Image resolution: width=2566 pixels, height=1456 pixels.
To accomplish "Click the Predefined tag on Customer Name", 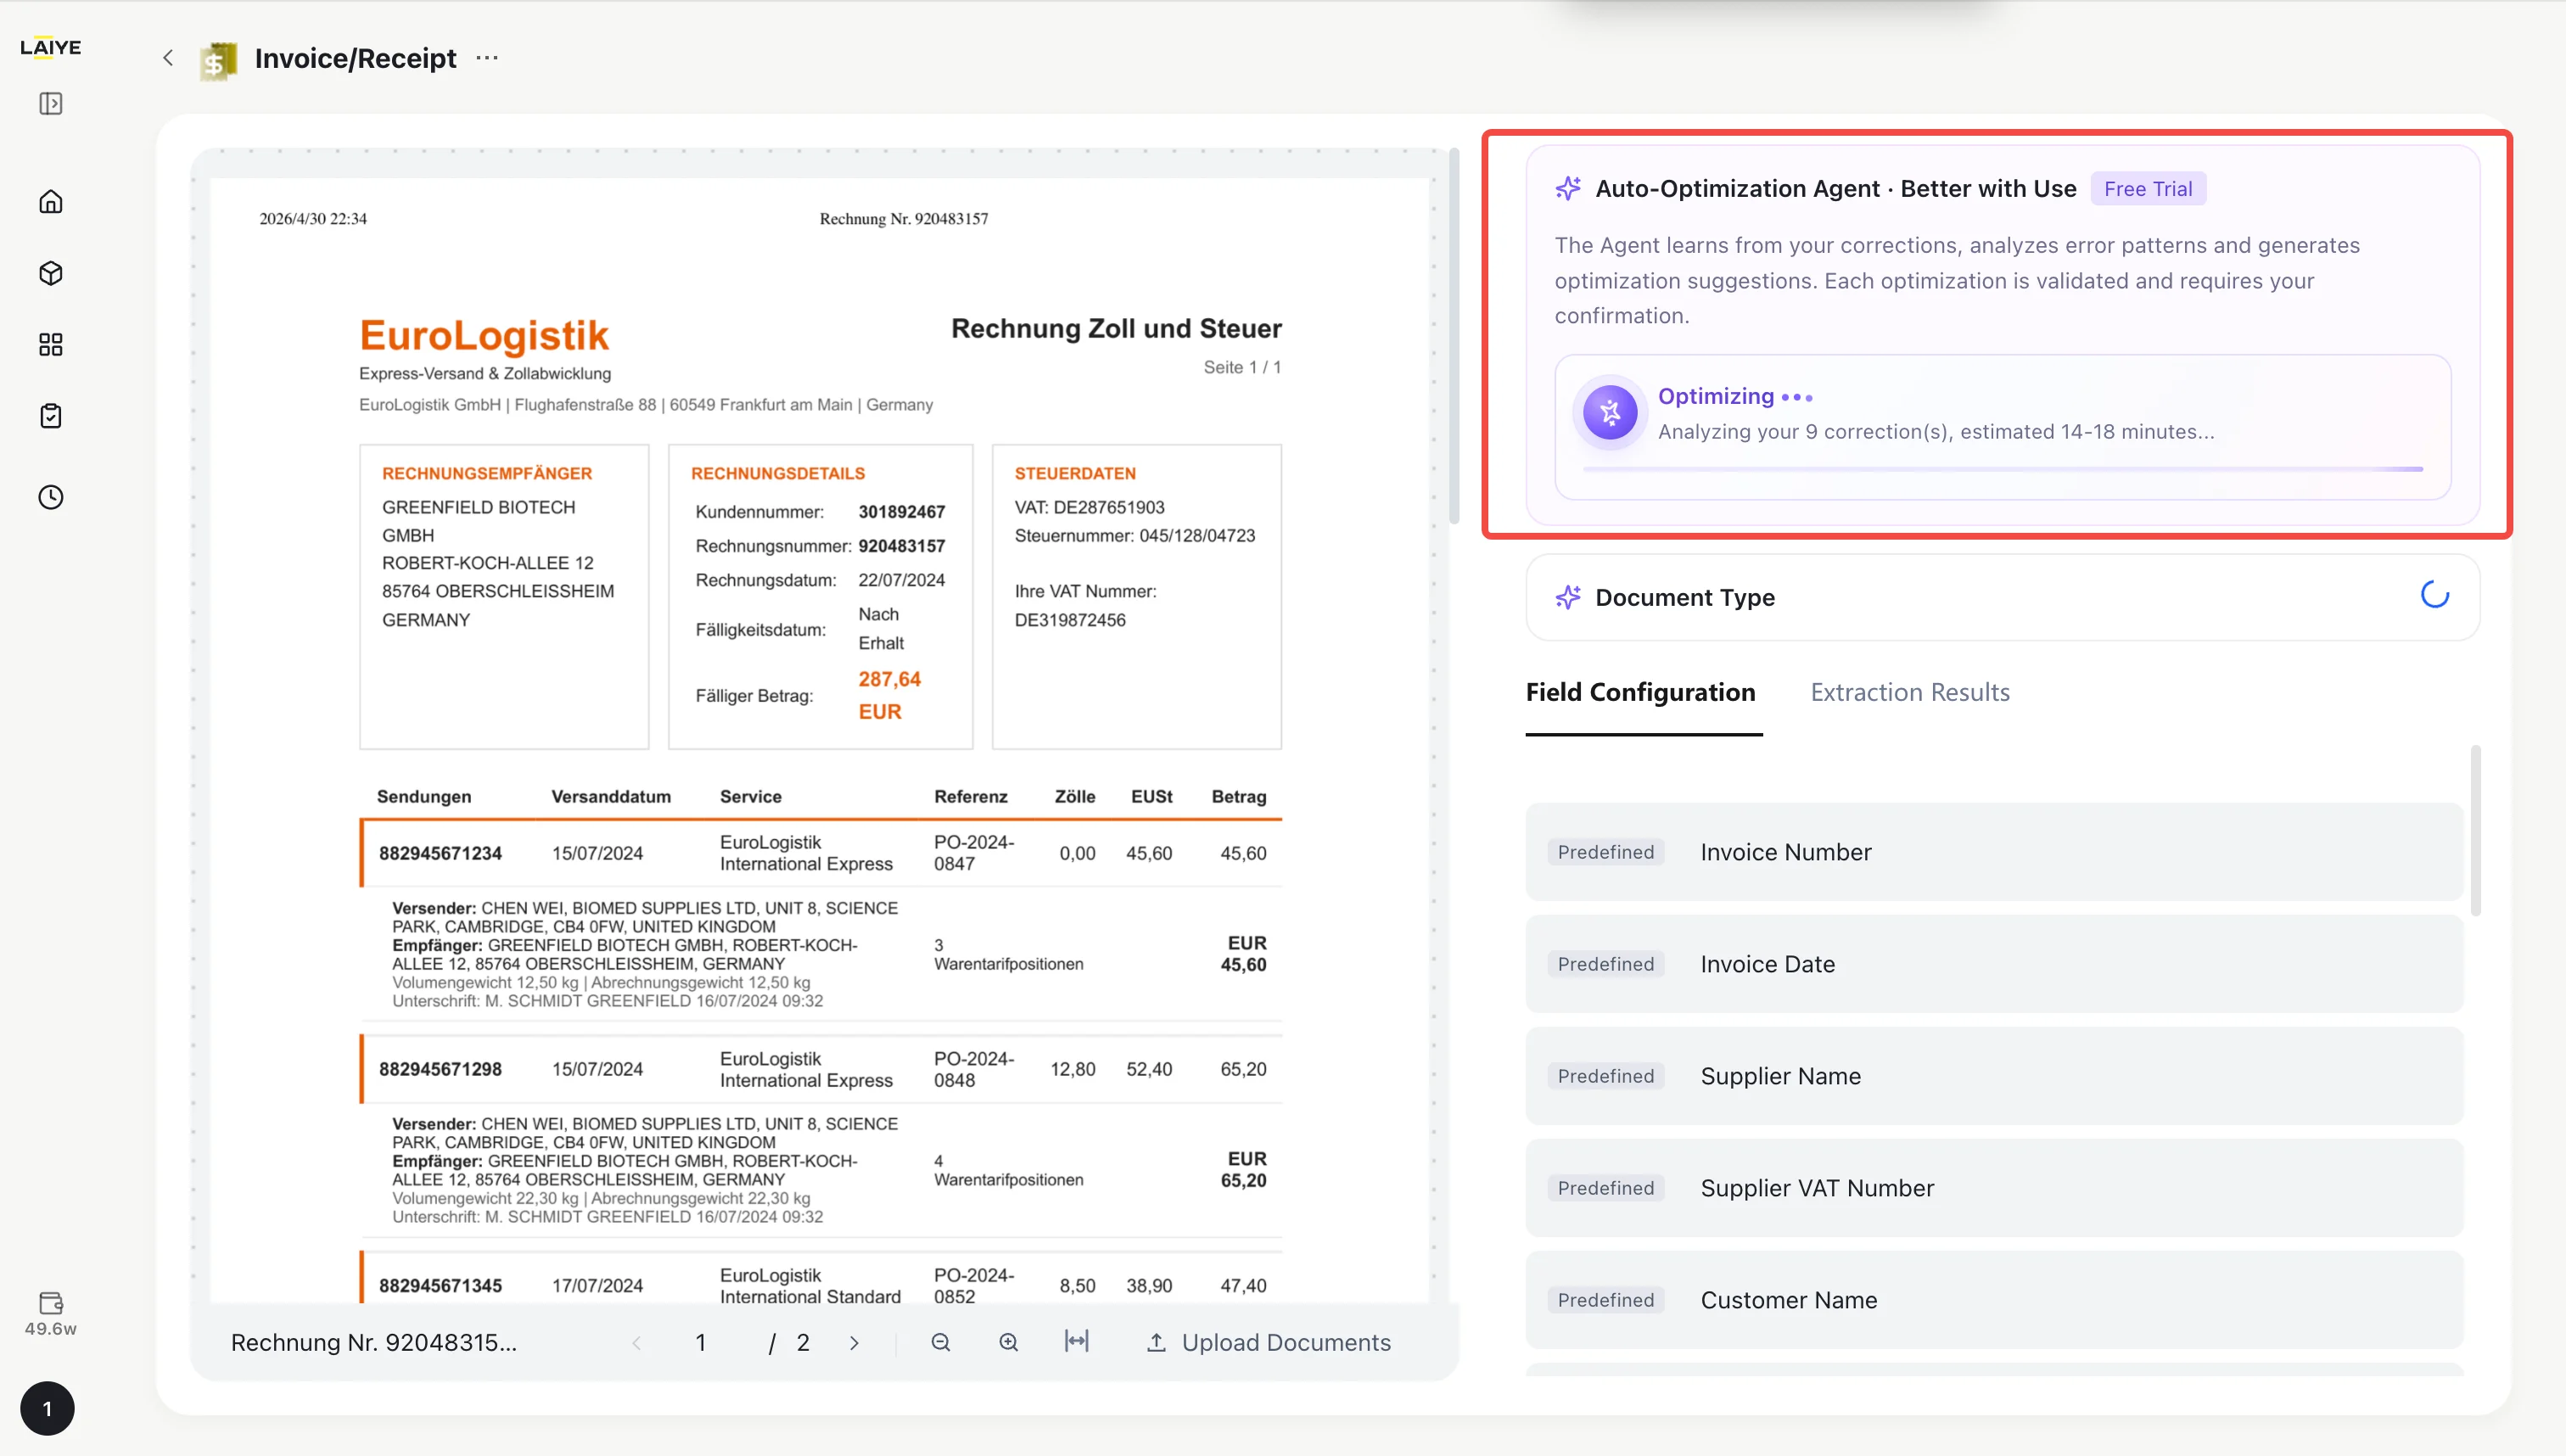I will coord(1606,1300).
